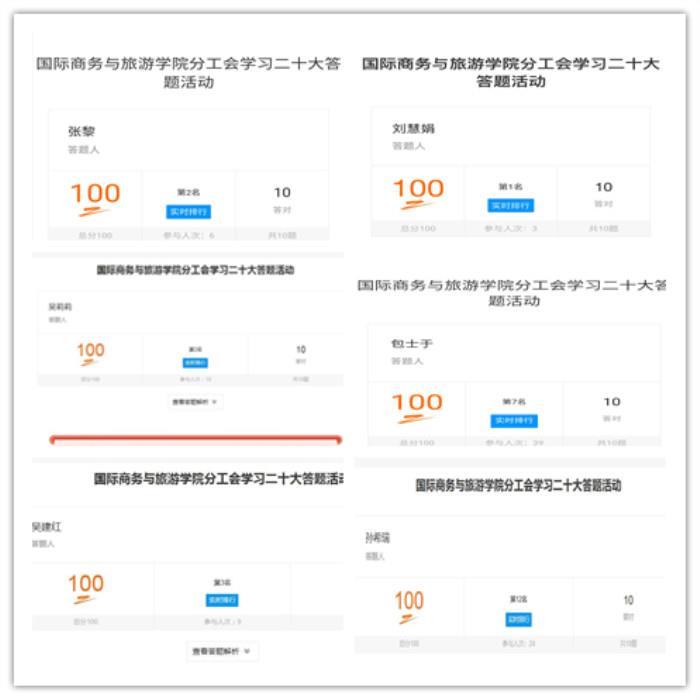The image size is (700, 700).
Task: Click 第1名 rank label in 刘慧娟's card
Action: click(x=510, y=186)
